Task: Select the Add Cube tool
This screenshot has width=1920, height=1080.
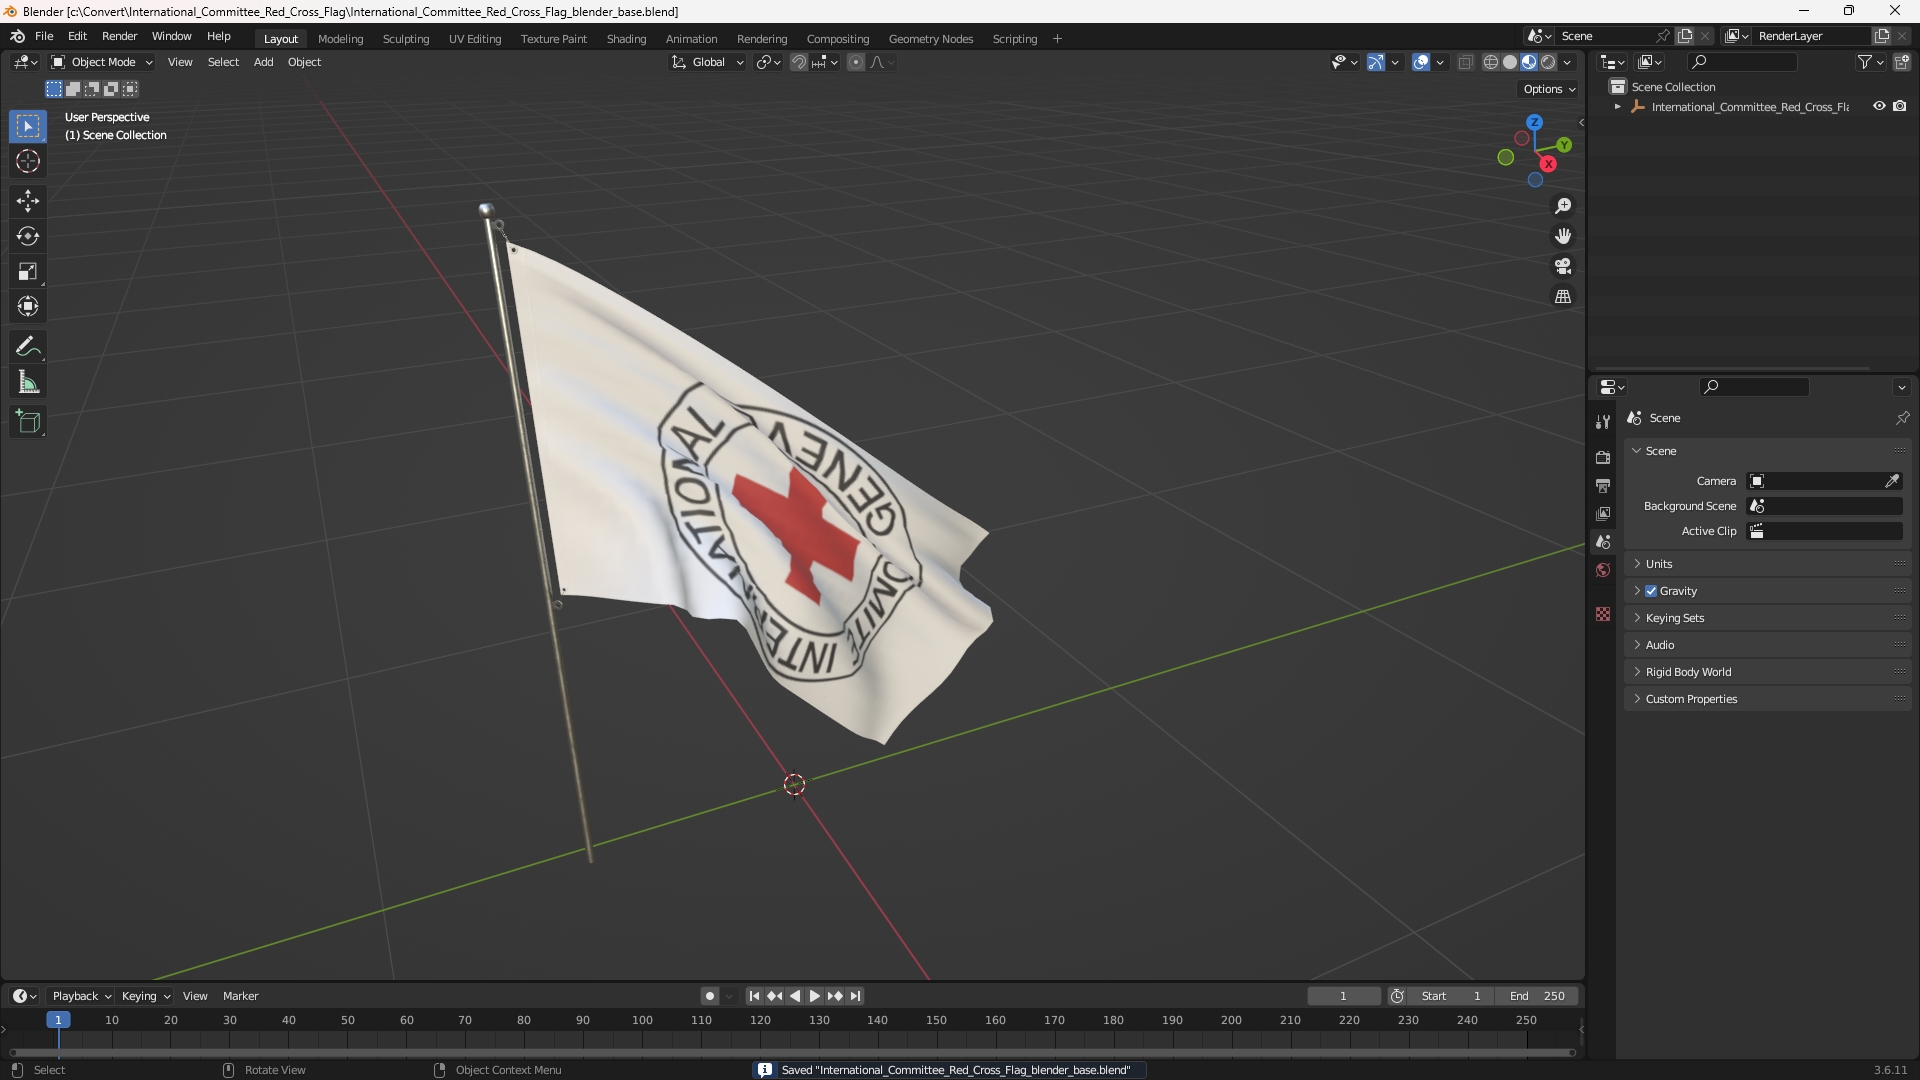Action: tap(28, 422)
